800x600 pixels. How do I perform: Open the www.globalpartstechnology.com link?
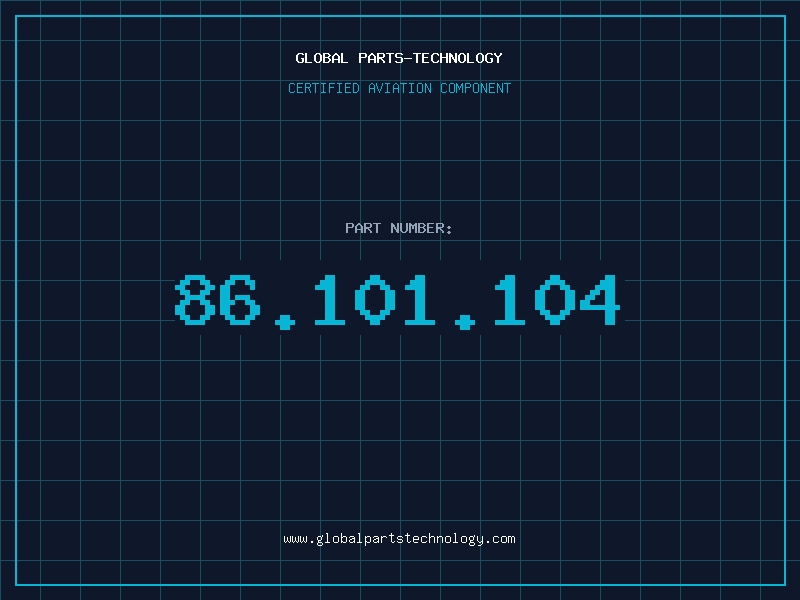[399, 539]
